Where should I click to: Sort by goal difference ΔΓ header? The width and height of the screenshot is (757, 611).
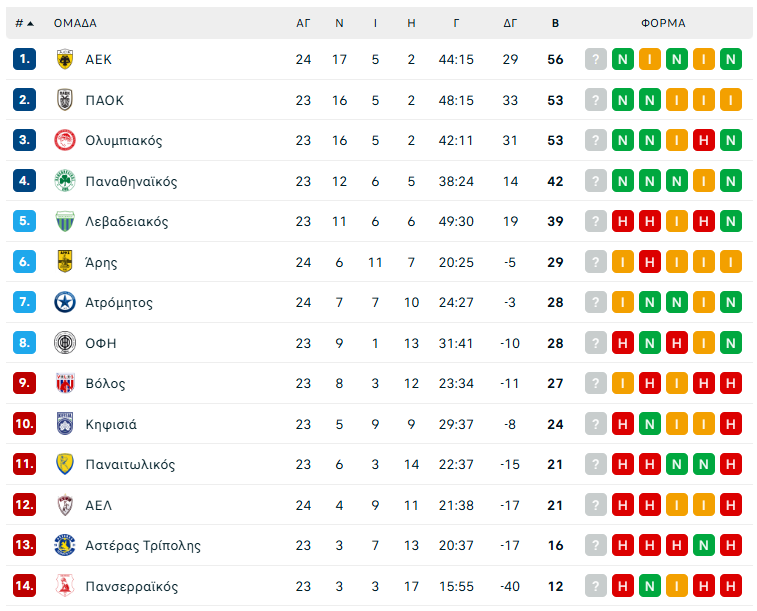[510, 23]
